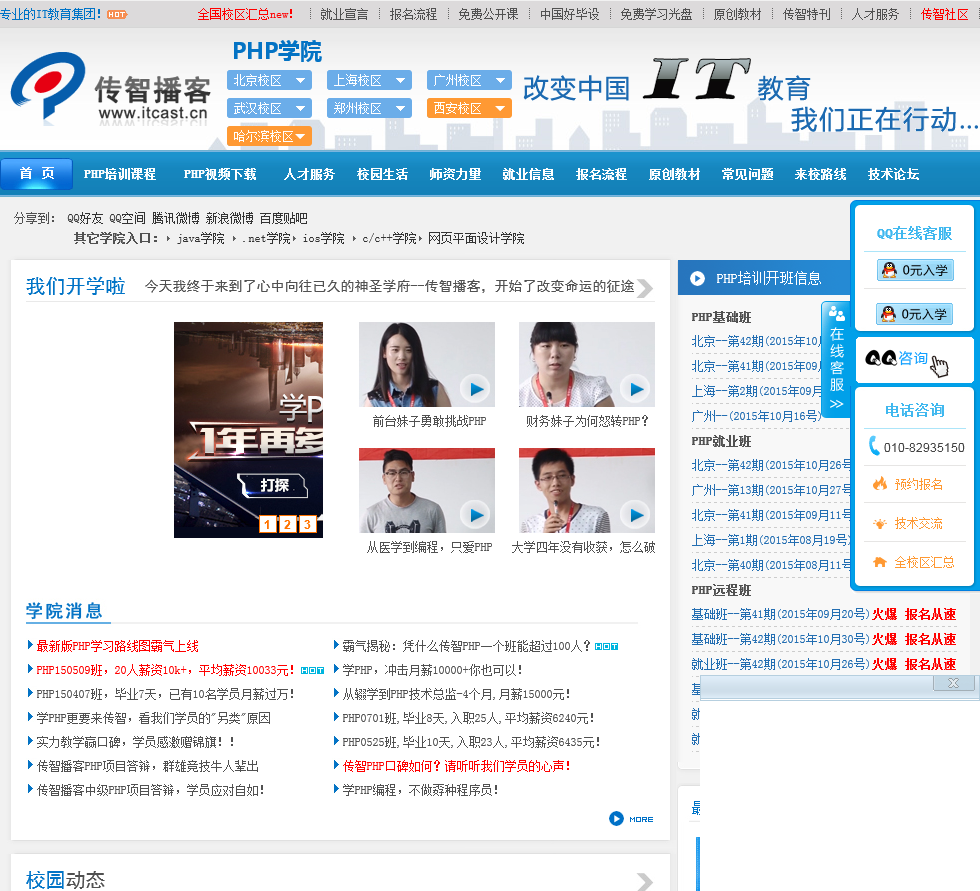Click the 原创教材 top link

click(738, 14)
